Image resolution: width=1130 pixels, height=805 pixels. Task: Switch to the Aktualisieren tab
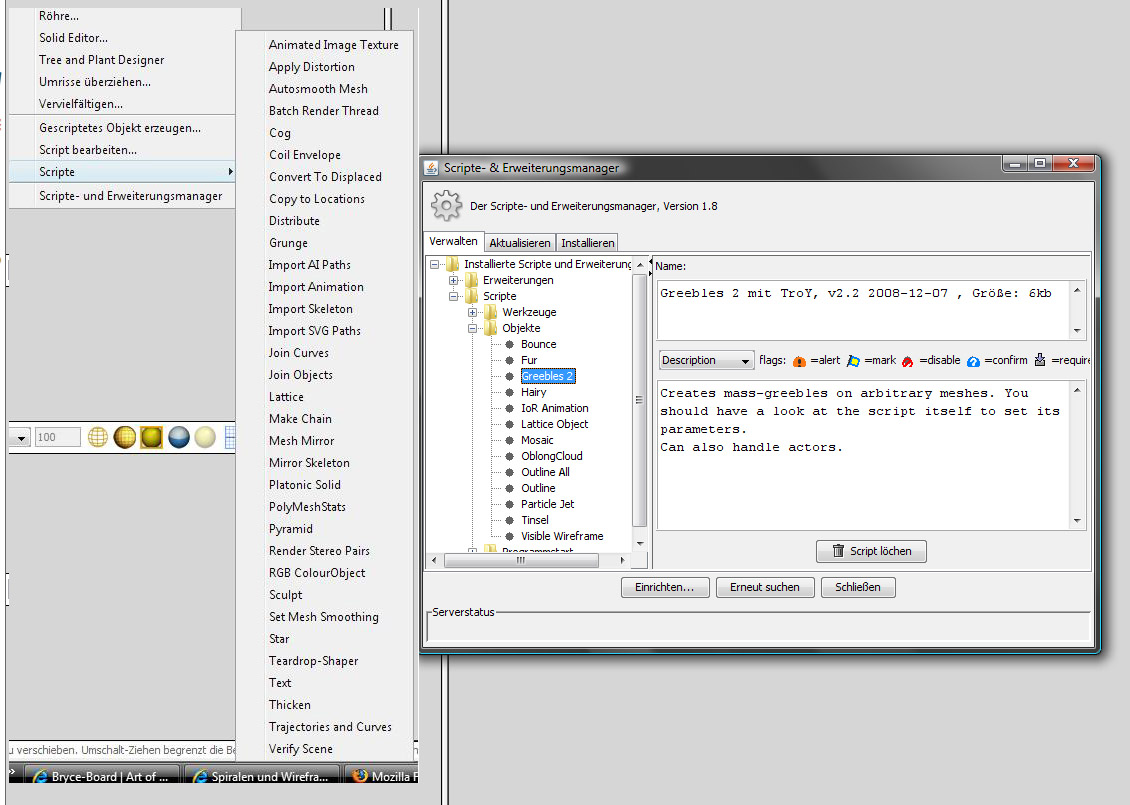click(520, 243)
